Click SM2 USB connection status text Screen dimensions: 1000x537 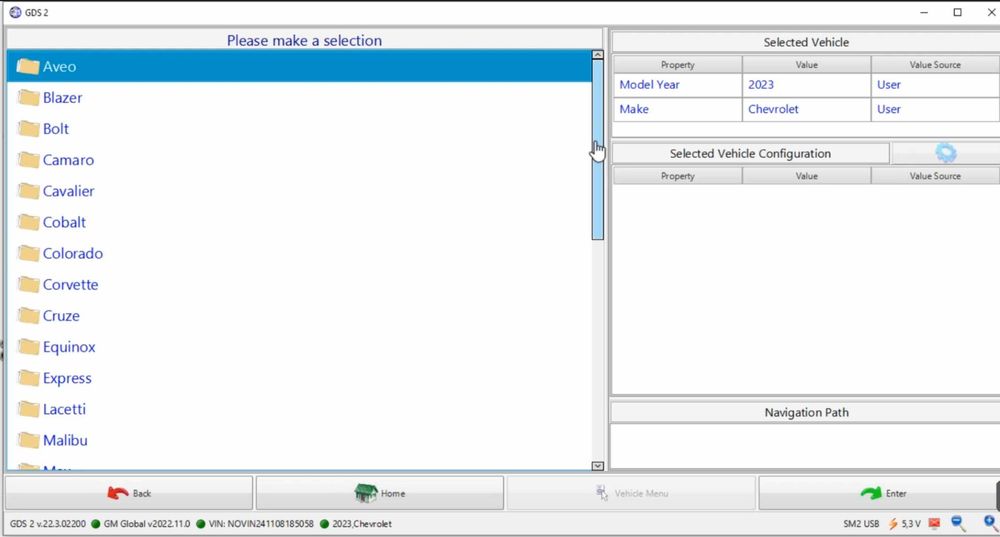point(861,524)
